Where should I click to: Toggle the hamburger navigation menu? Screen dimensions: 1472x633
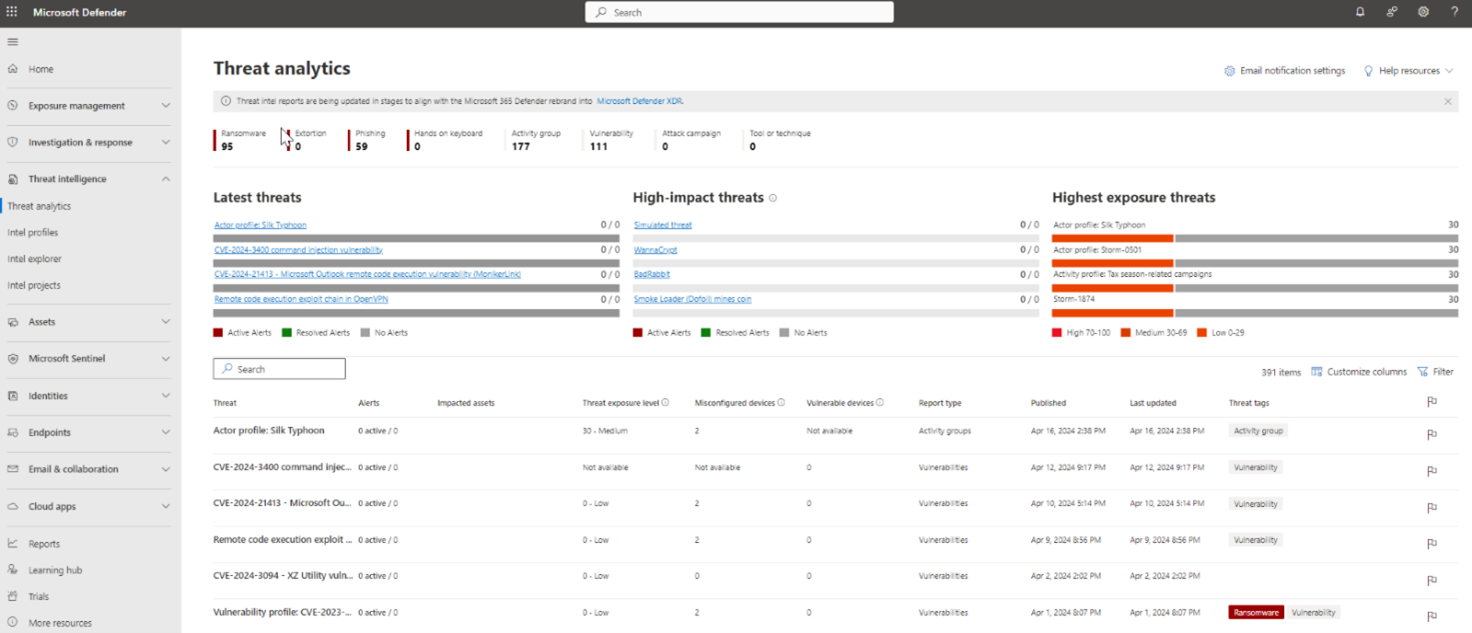(13, 42)
